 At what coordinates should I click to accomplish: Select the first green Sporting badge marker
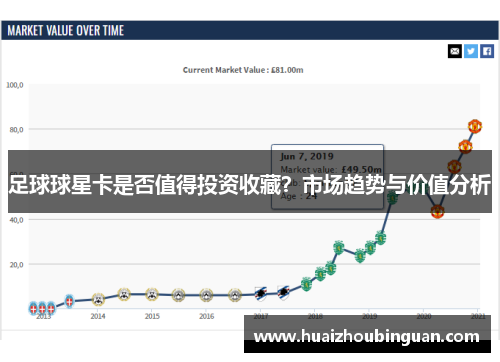[x=306, y=284]
